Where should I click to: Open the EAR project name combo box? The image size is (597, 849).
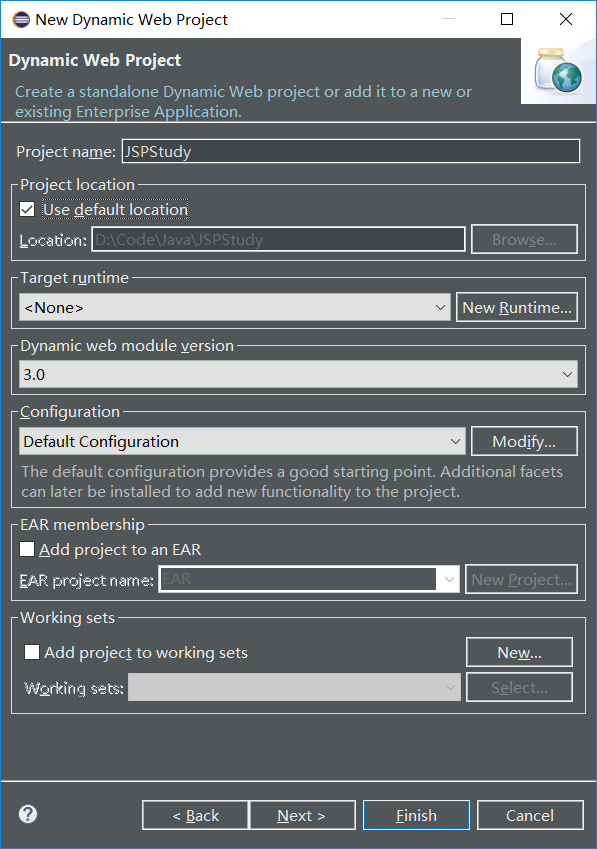coord(447,579)
